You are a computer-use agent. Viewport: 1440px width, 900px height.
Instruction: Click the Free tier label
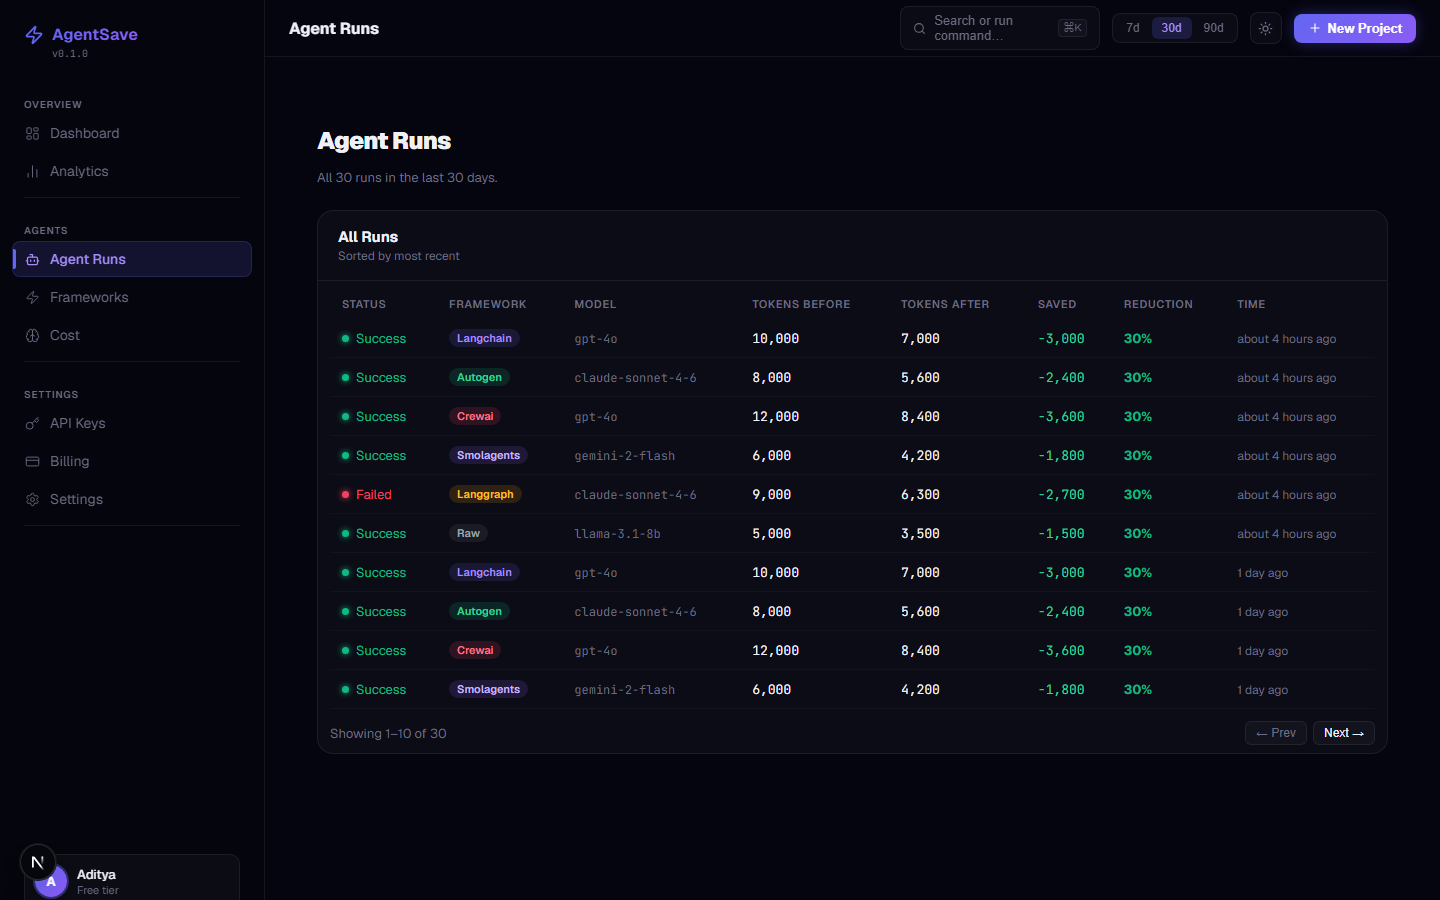click(x=98, y=890)
